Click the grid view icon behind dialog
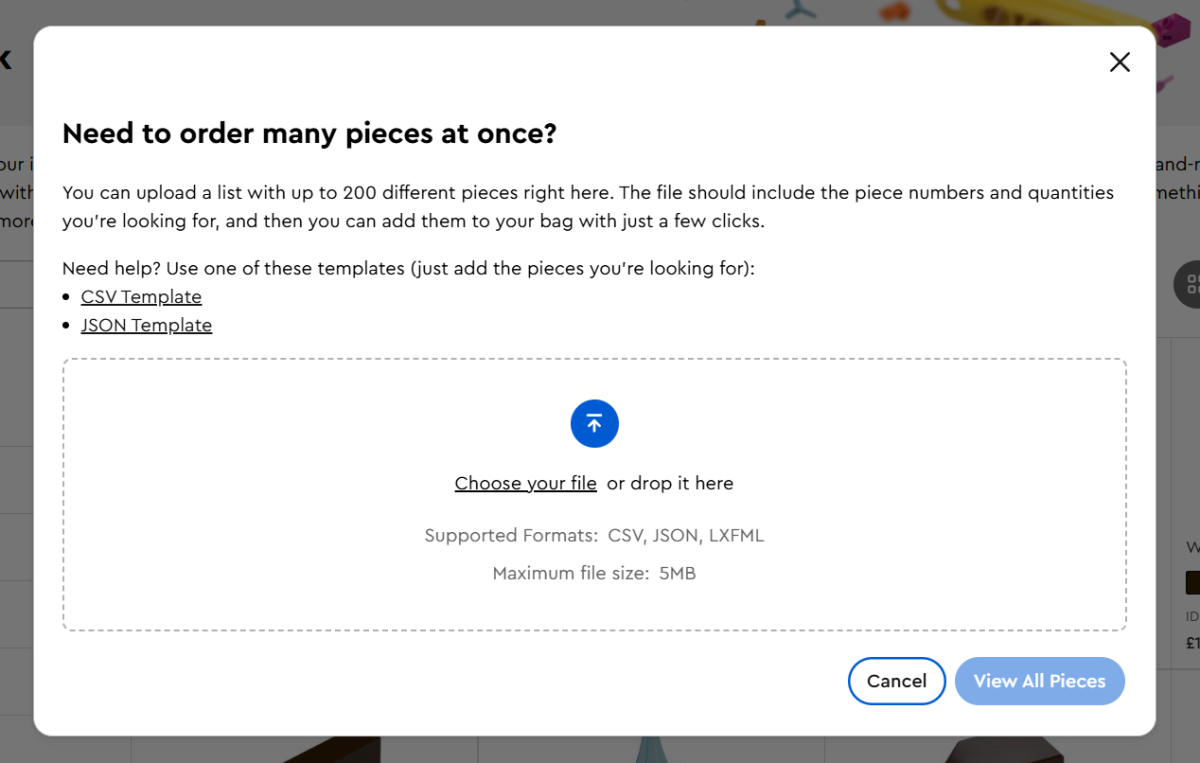 click(x=1190, y=283)
